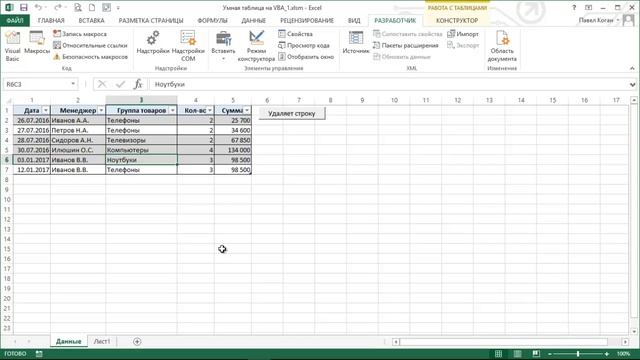Open Безопасность макросов settings

(90, 57)
